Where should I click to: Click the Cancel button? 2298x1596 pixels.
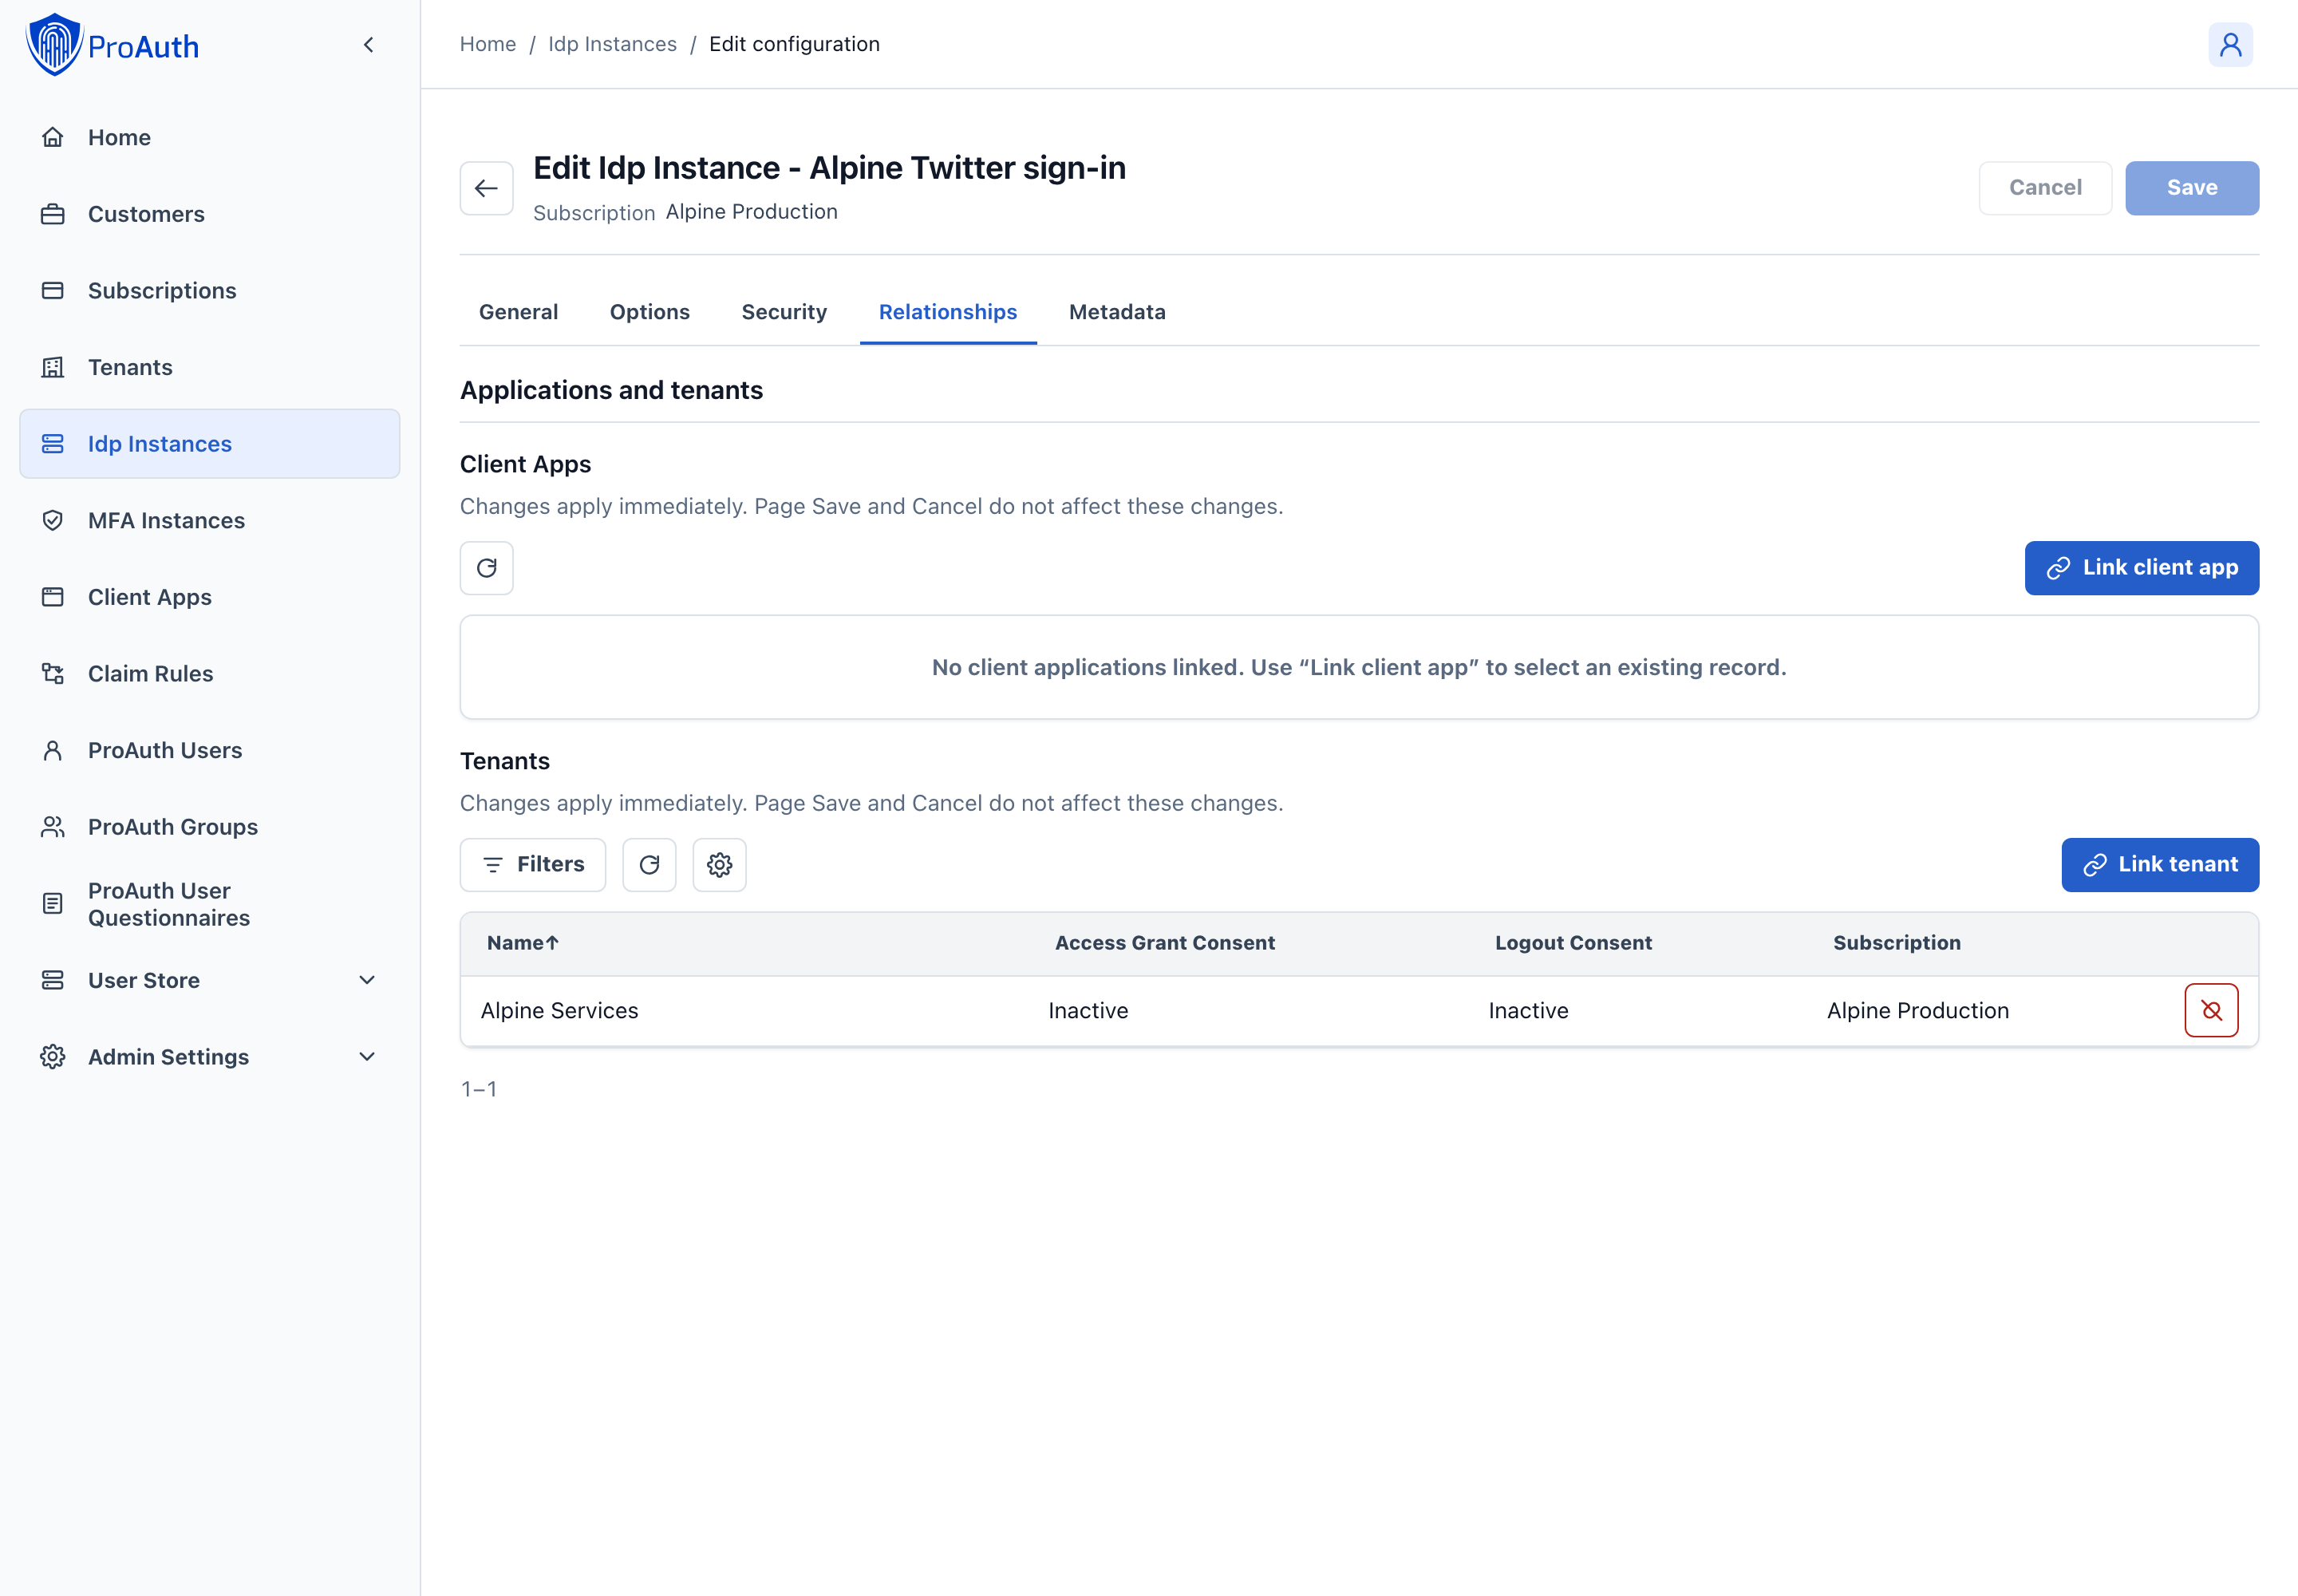2045,188
